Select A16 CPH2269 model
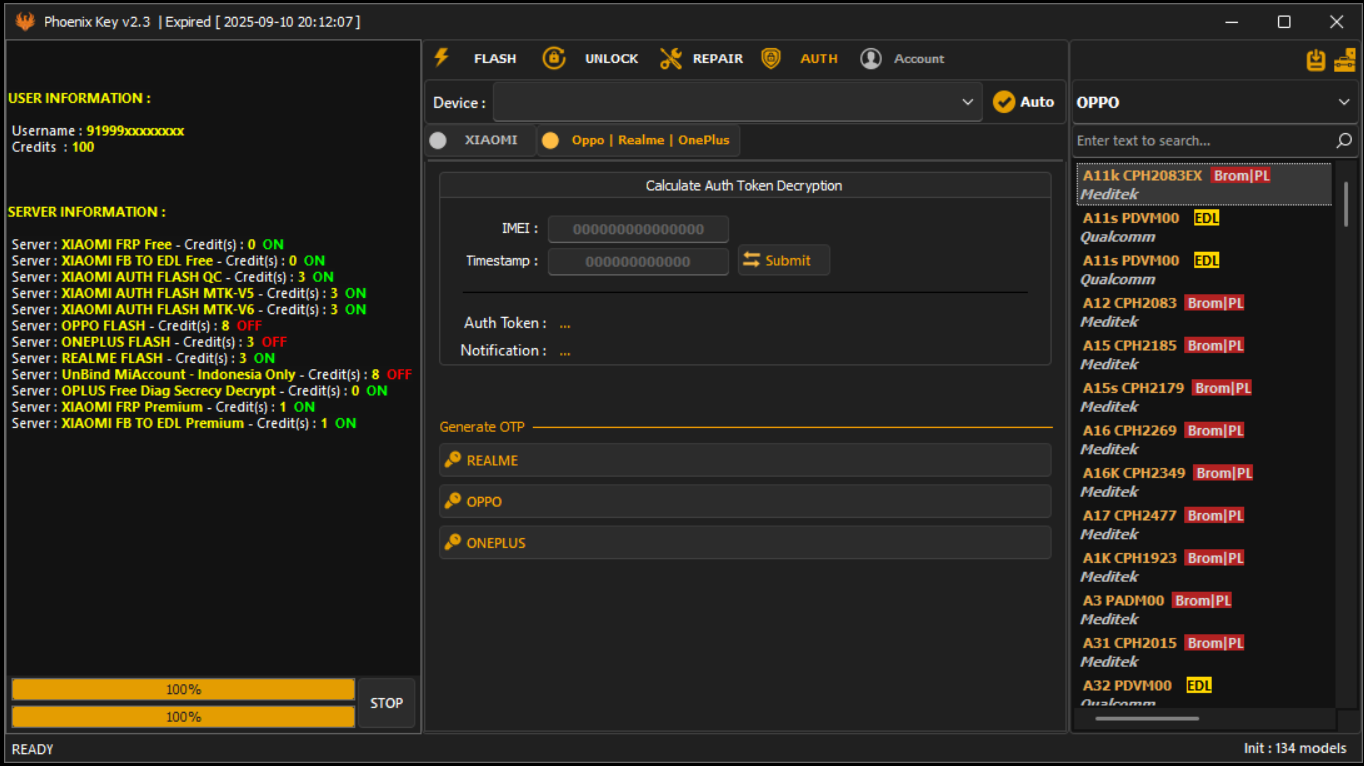 tap(1204, 439)
